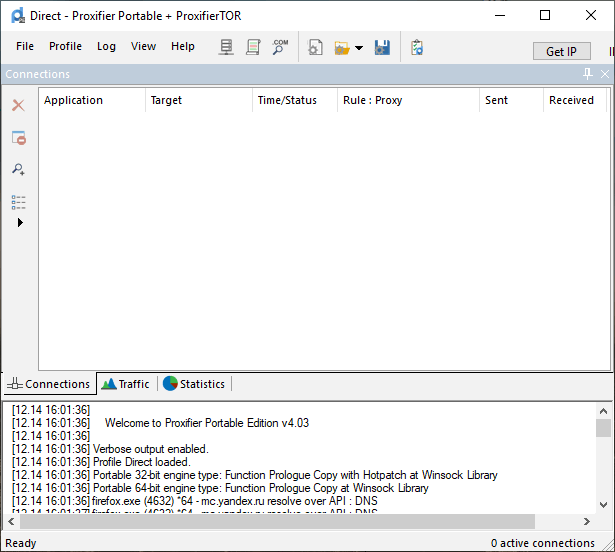
Task: Click the horizontal log scrollbar thumb
Action: (277, 521)
